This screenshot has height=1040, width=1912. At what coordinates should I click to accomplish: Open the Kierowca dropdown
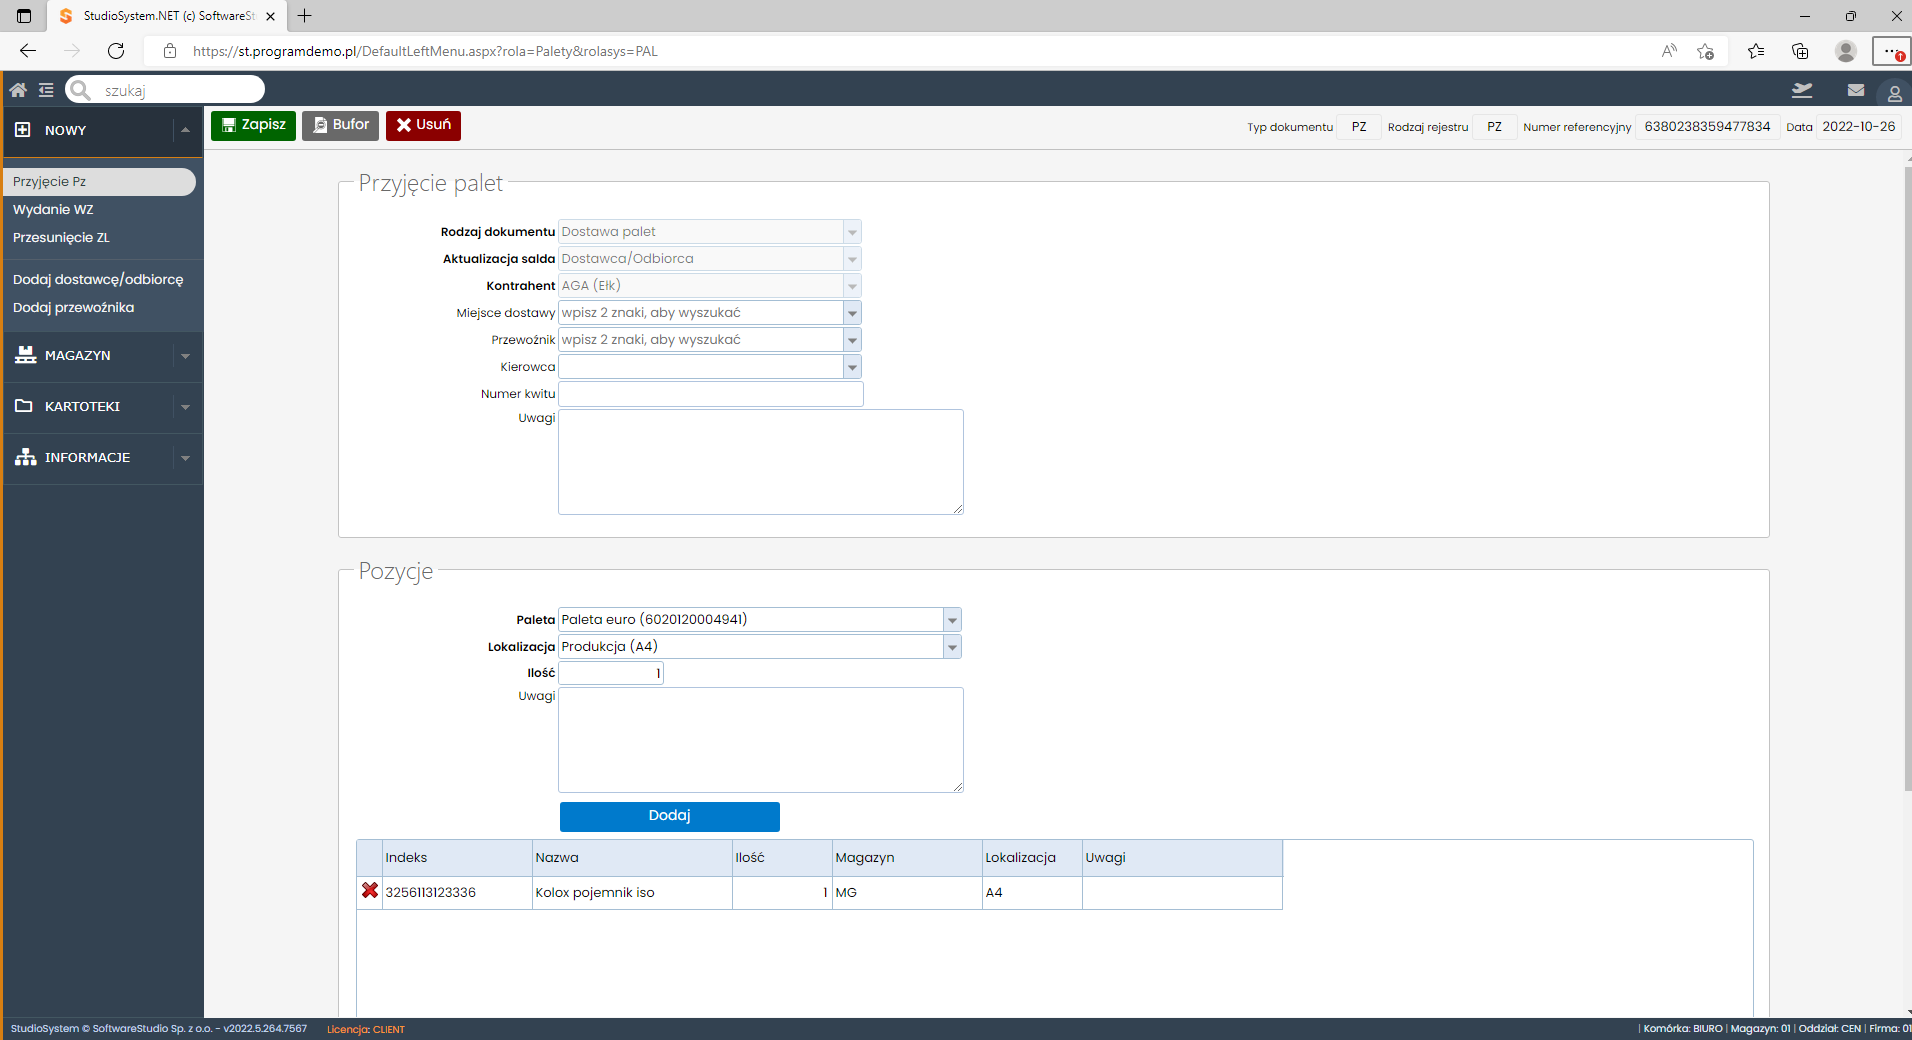(x=852, y=367)
